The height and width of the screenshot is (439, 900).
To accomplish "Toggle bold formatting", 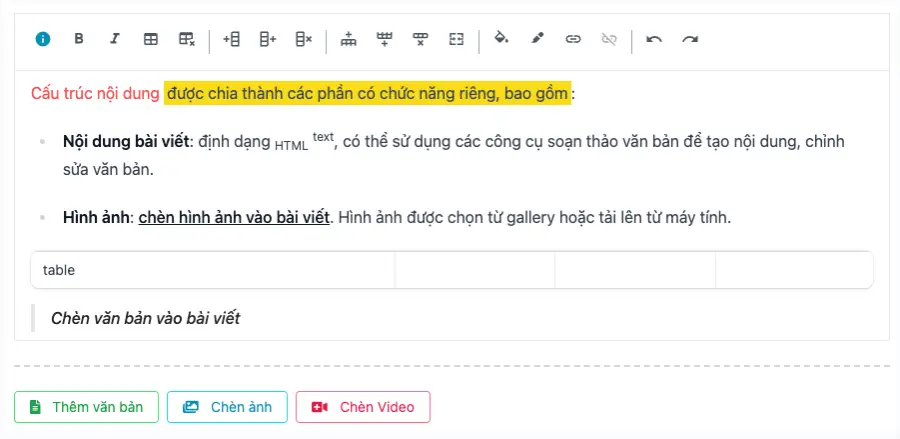I will (x=79, y=39).
